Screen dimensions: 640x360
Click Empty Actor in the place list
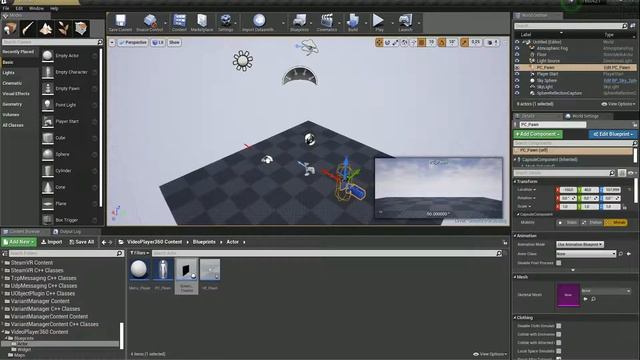click(67, 56)
